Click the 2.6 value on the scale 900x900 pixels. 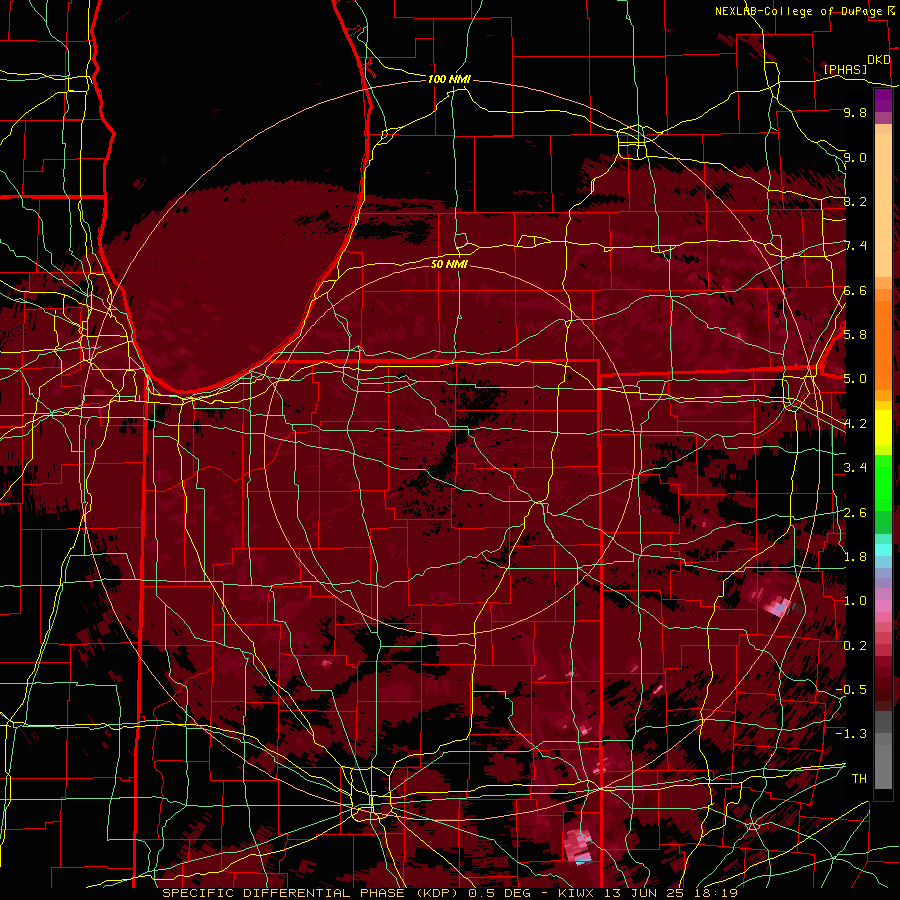(x=855, y=512)
